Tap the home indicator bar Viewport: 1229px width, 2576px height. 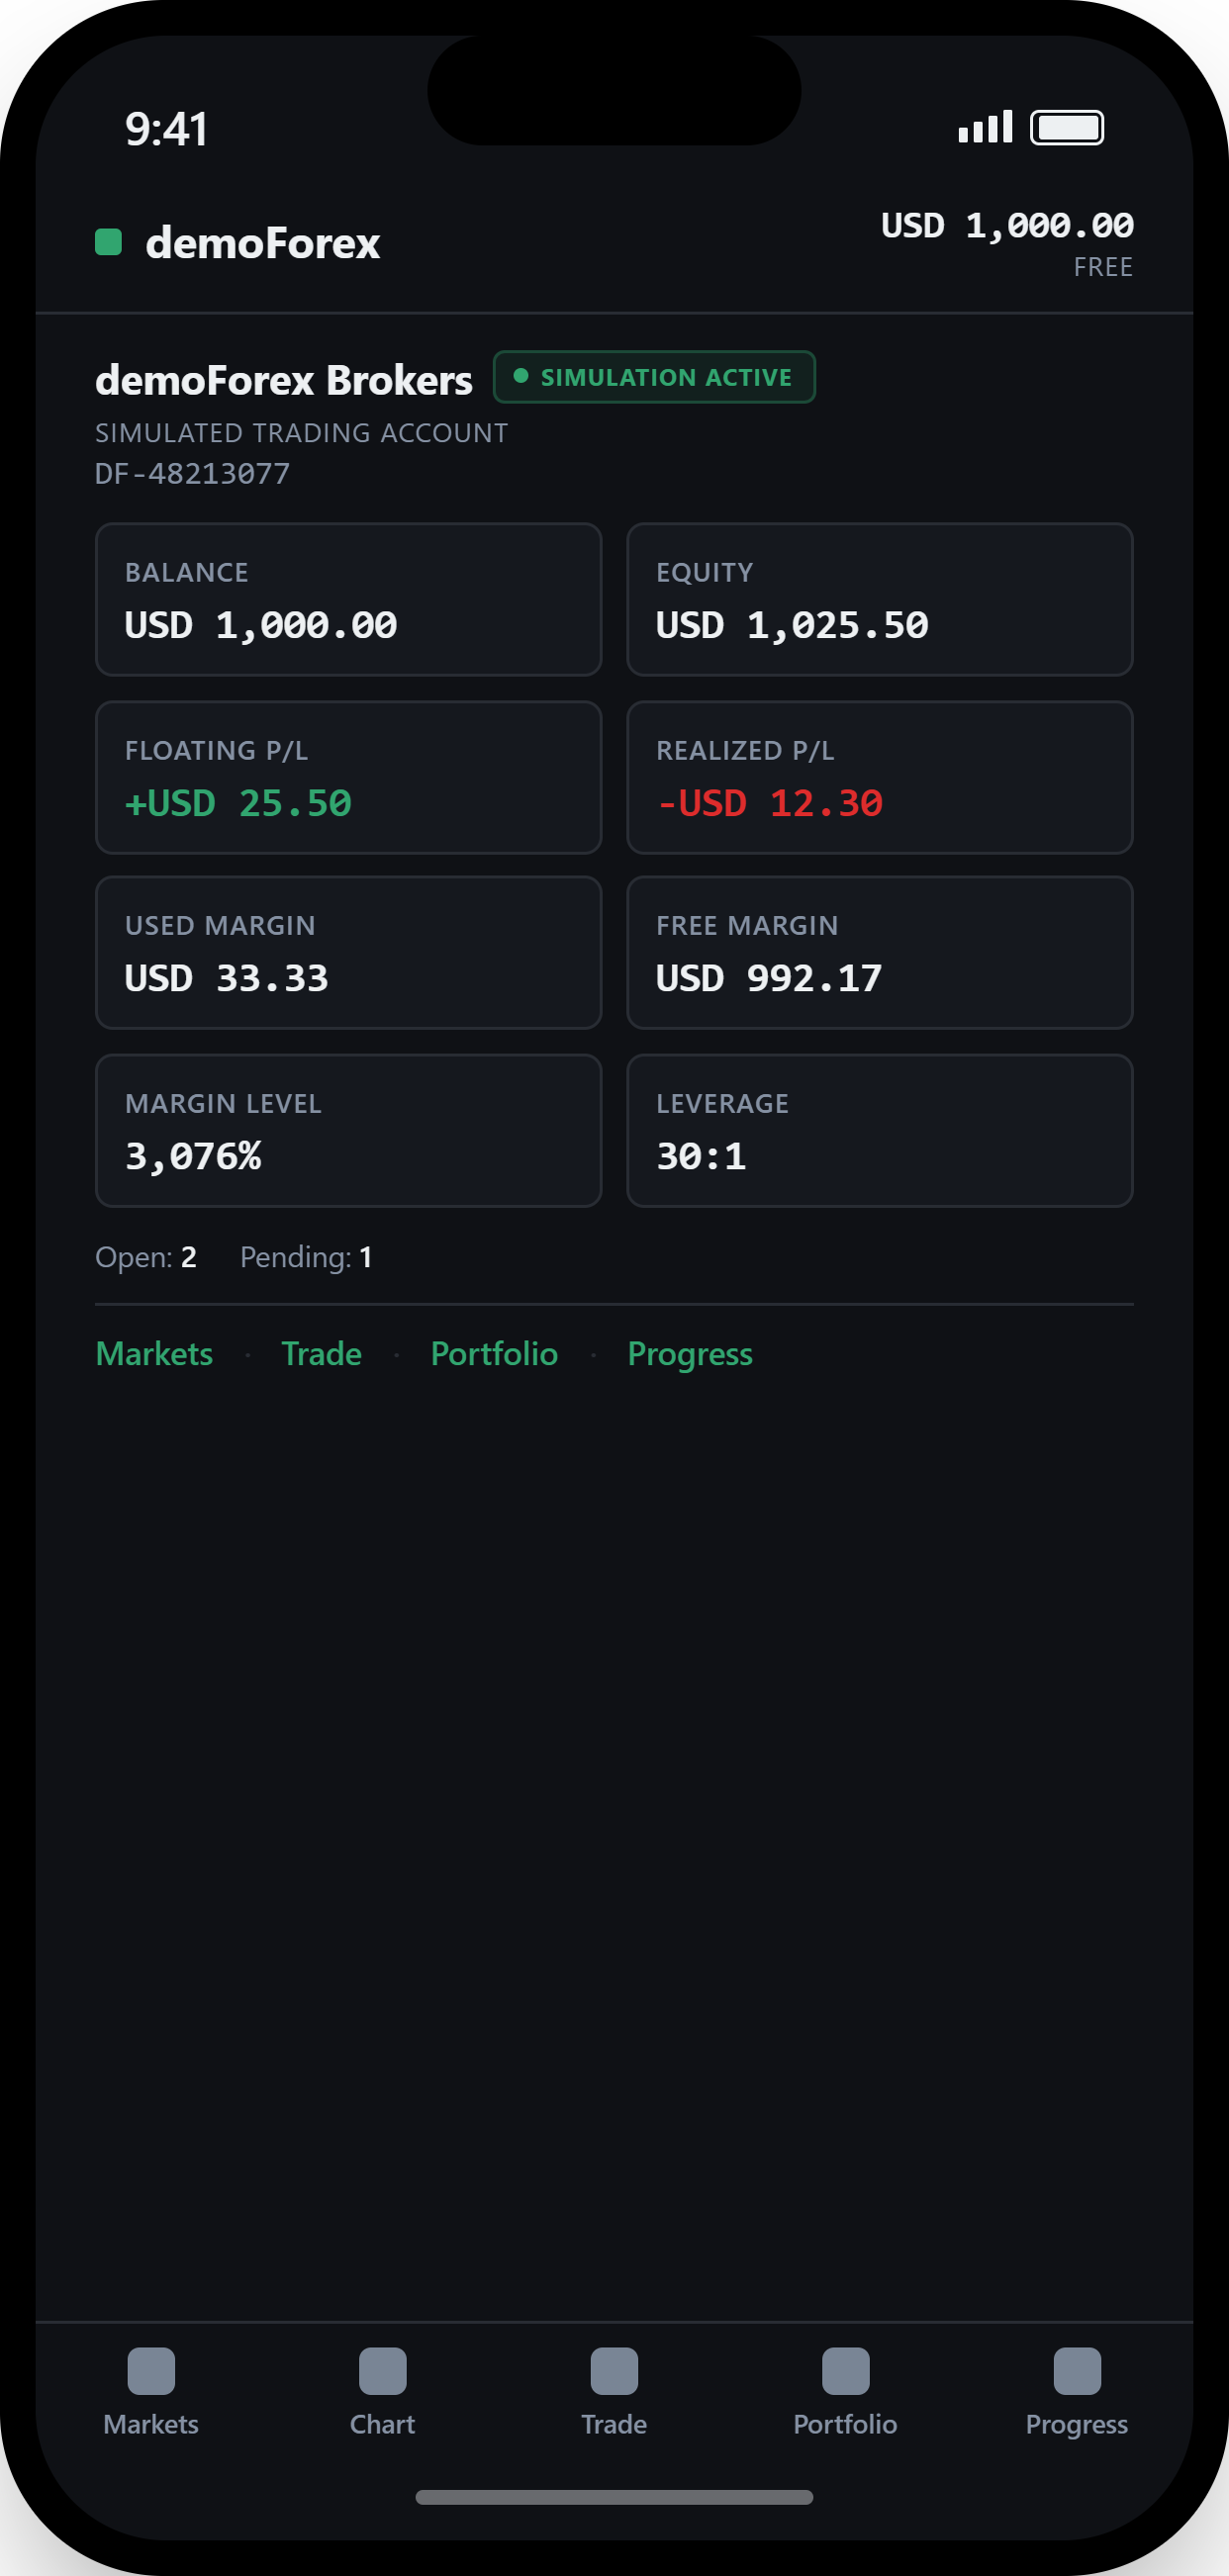coord(614,2497)
